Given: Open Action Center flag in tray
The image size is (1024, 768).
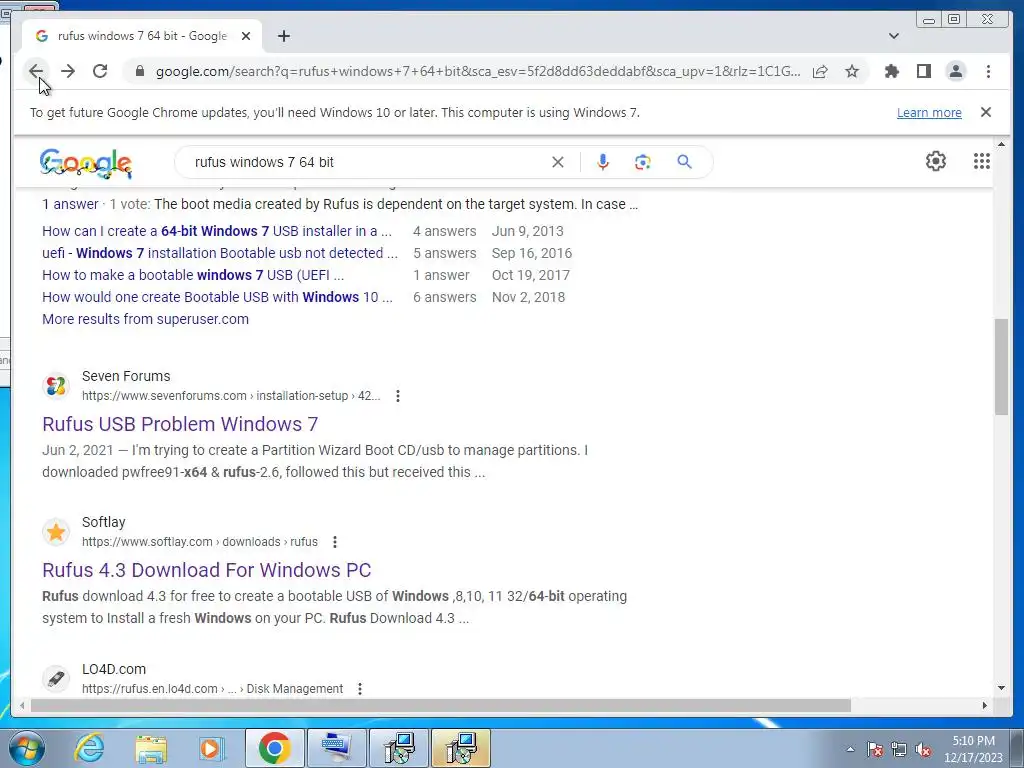Looking at the screenshot, I should point(874,750).
